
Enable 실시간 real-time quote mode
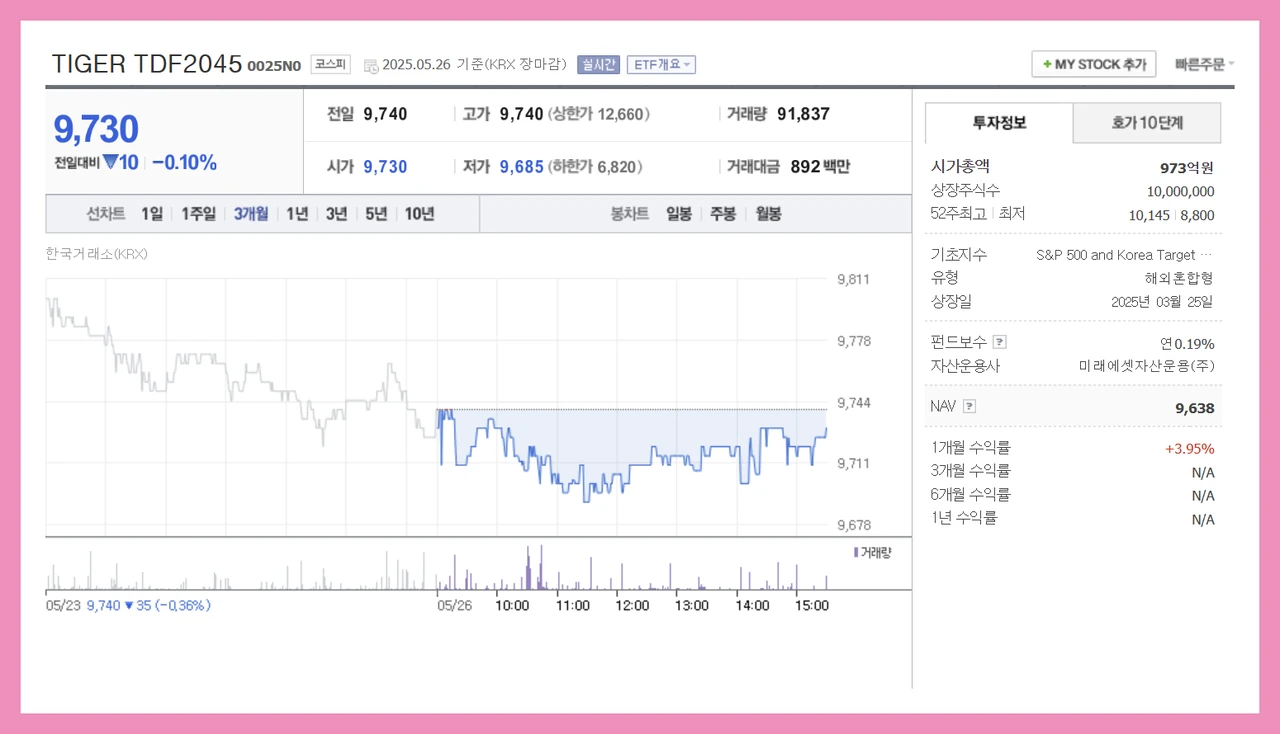coord(599,64)
